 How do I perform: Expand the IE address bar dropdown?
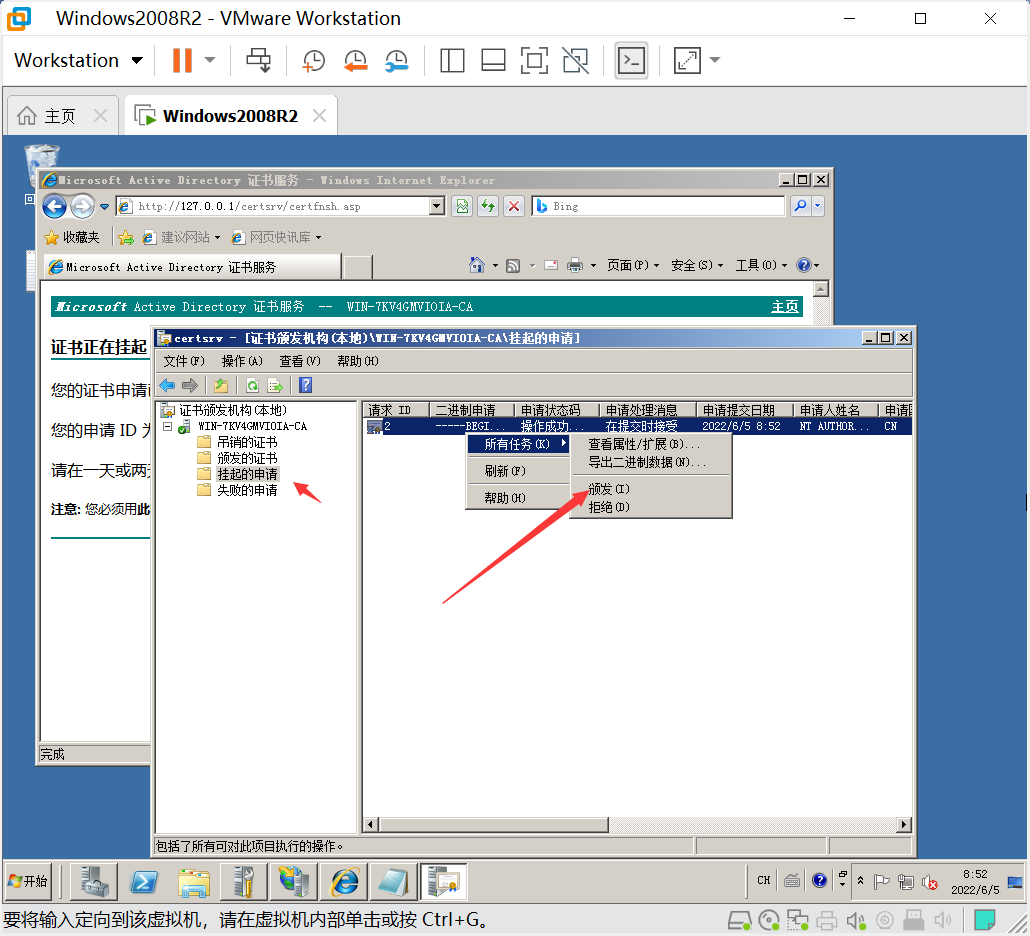tap(437, 206)
